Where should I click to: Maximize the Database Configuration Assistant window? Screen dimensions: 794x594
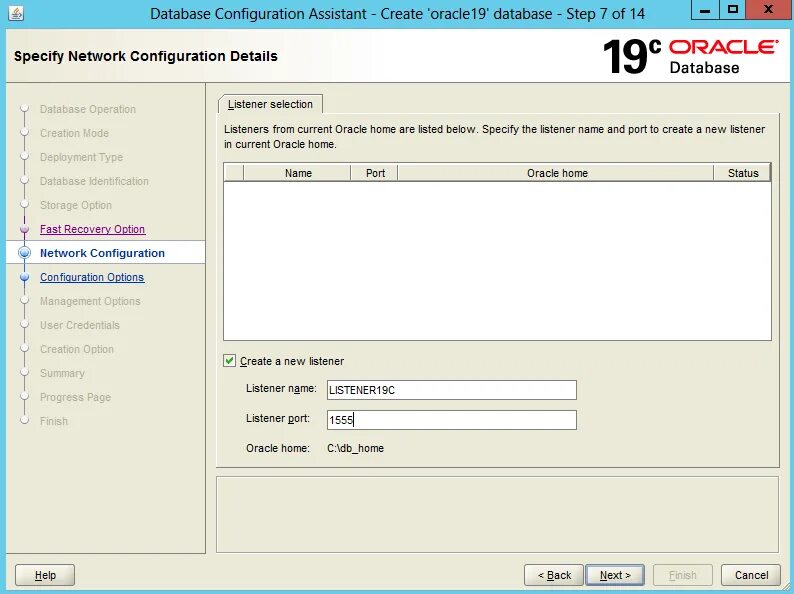tap(732, 10)
